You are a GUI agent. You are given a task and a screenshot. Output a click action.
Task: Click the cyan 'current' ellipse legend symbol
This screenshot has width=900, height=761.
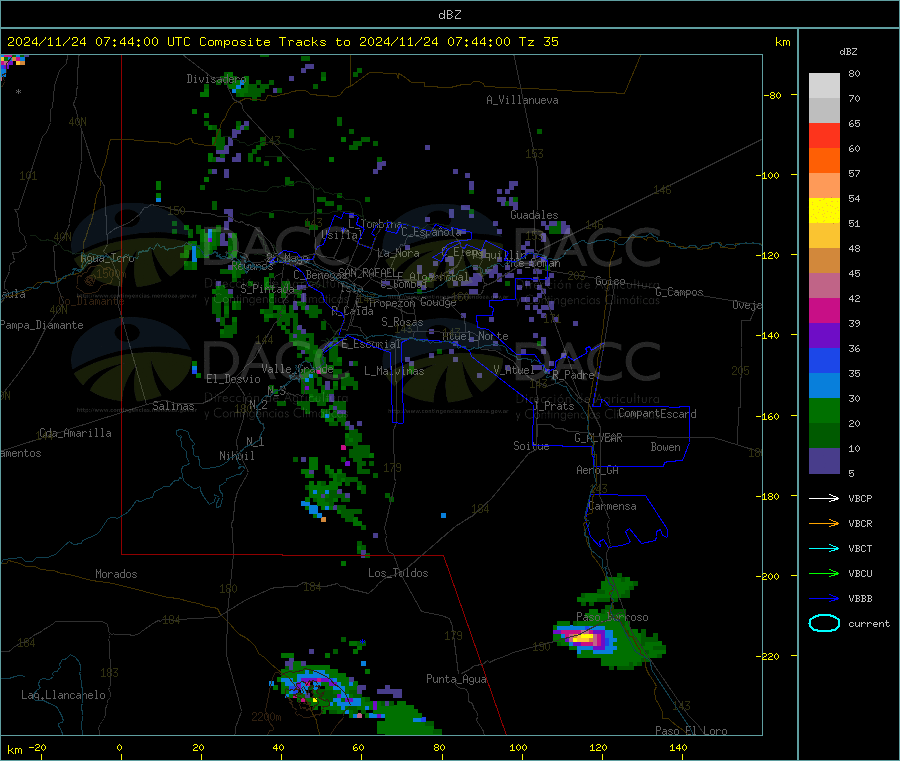click(824, 623)
